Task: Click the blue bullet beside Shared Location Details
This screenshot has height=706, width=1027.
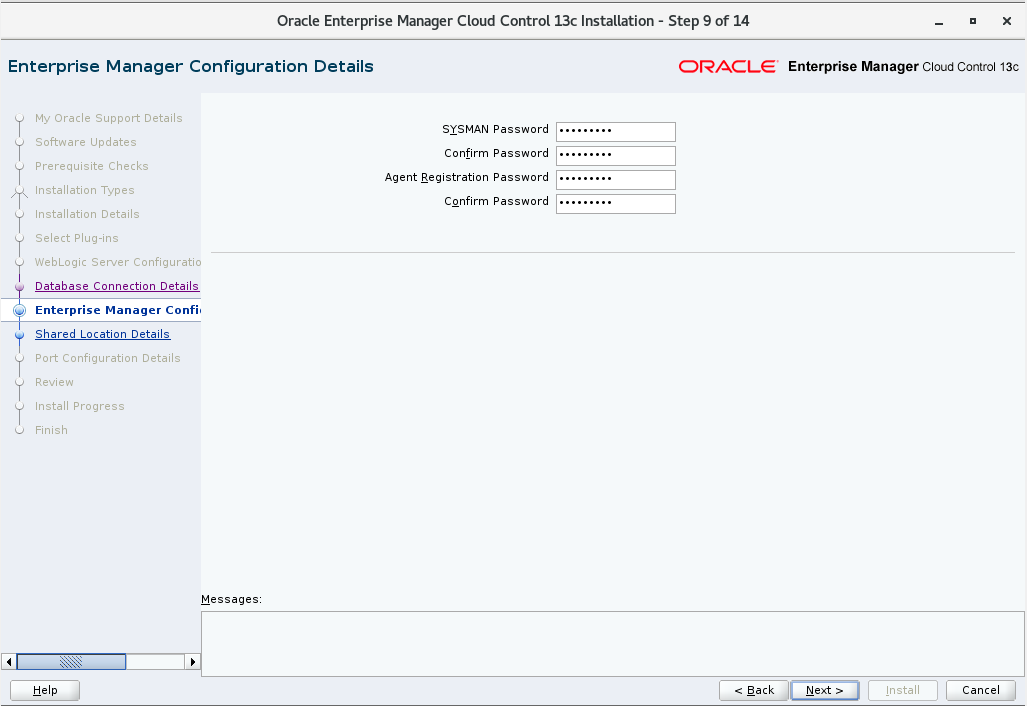Action: click(20, 335)
